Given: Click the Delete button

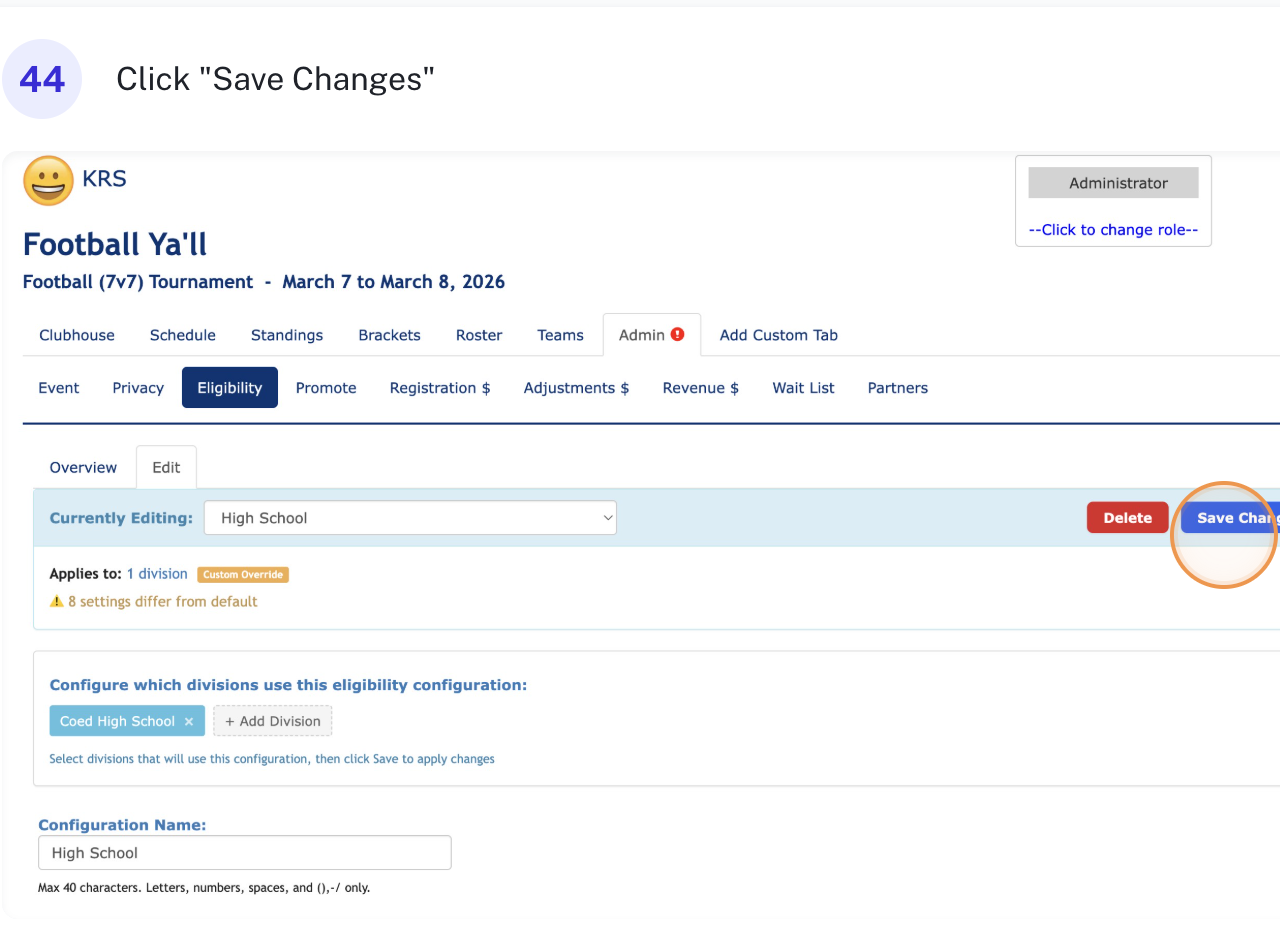Looking at the screenshot, I should (1127, 517).
